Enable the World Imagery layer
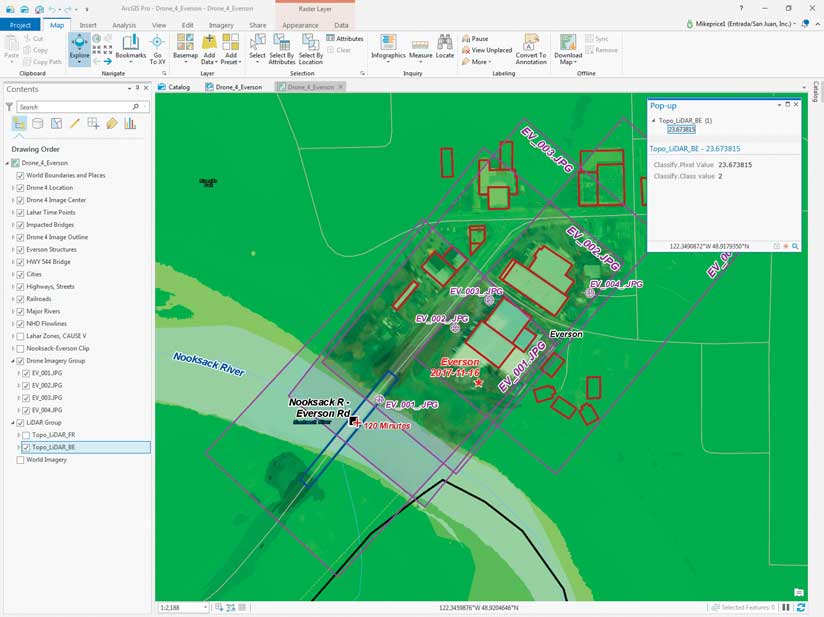The image size is (824, 617). tap(20, 460)
